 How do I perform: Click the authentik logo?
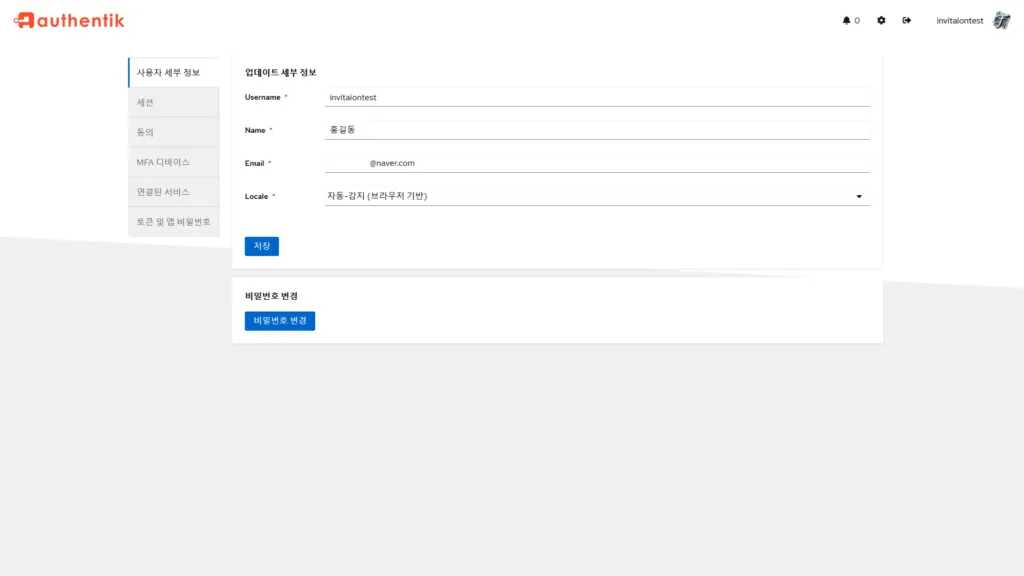click(67, 19)
